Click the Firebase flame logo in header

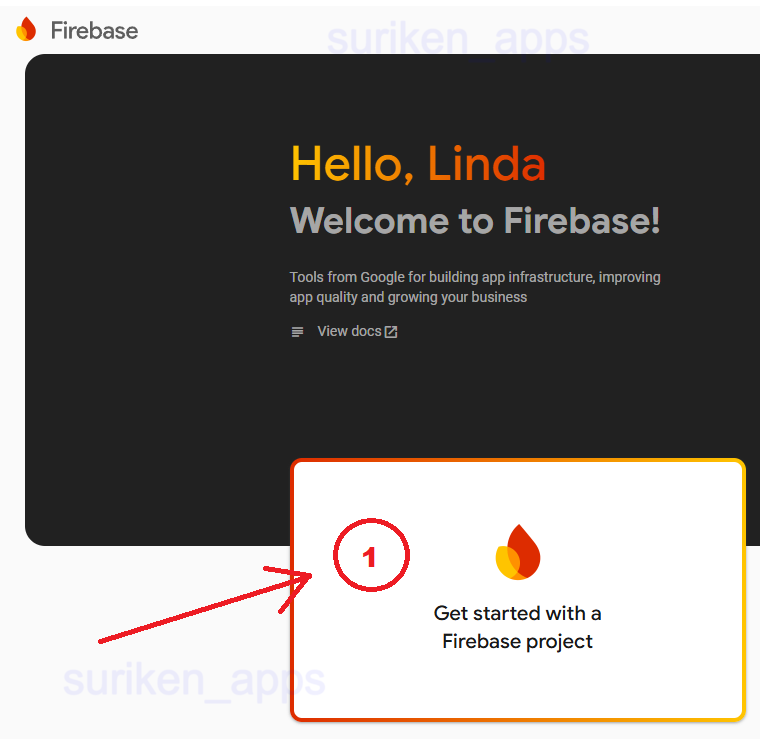point(26,30)
